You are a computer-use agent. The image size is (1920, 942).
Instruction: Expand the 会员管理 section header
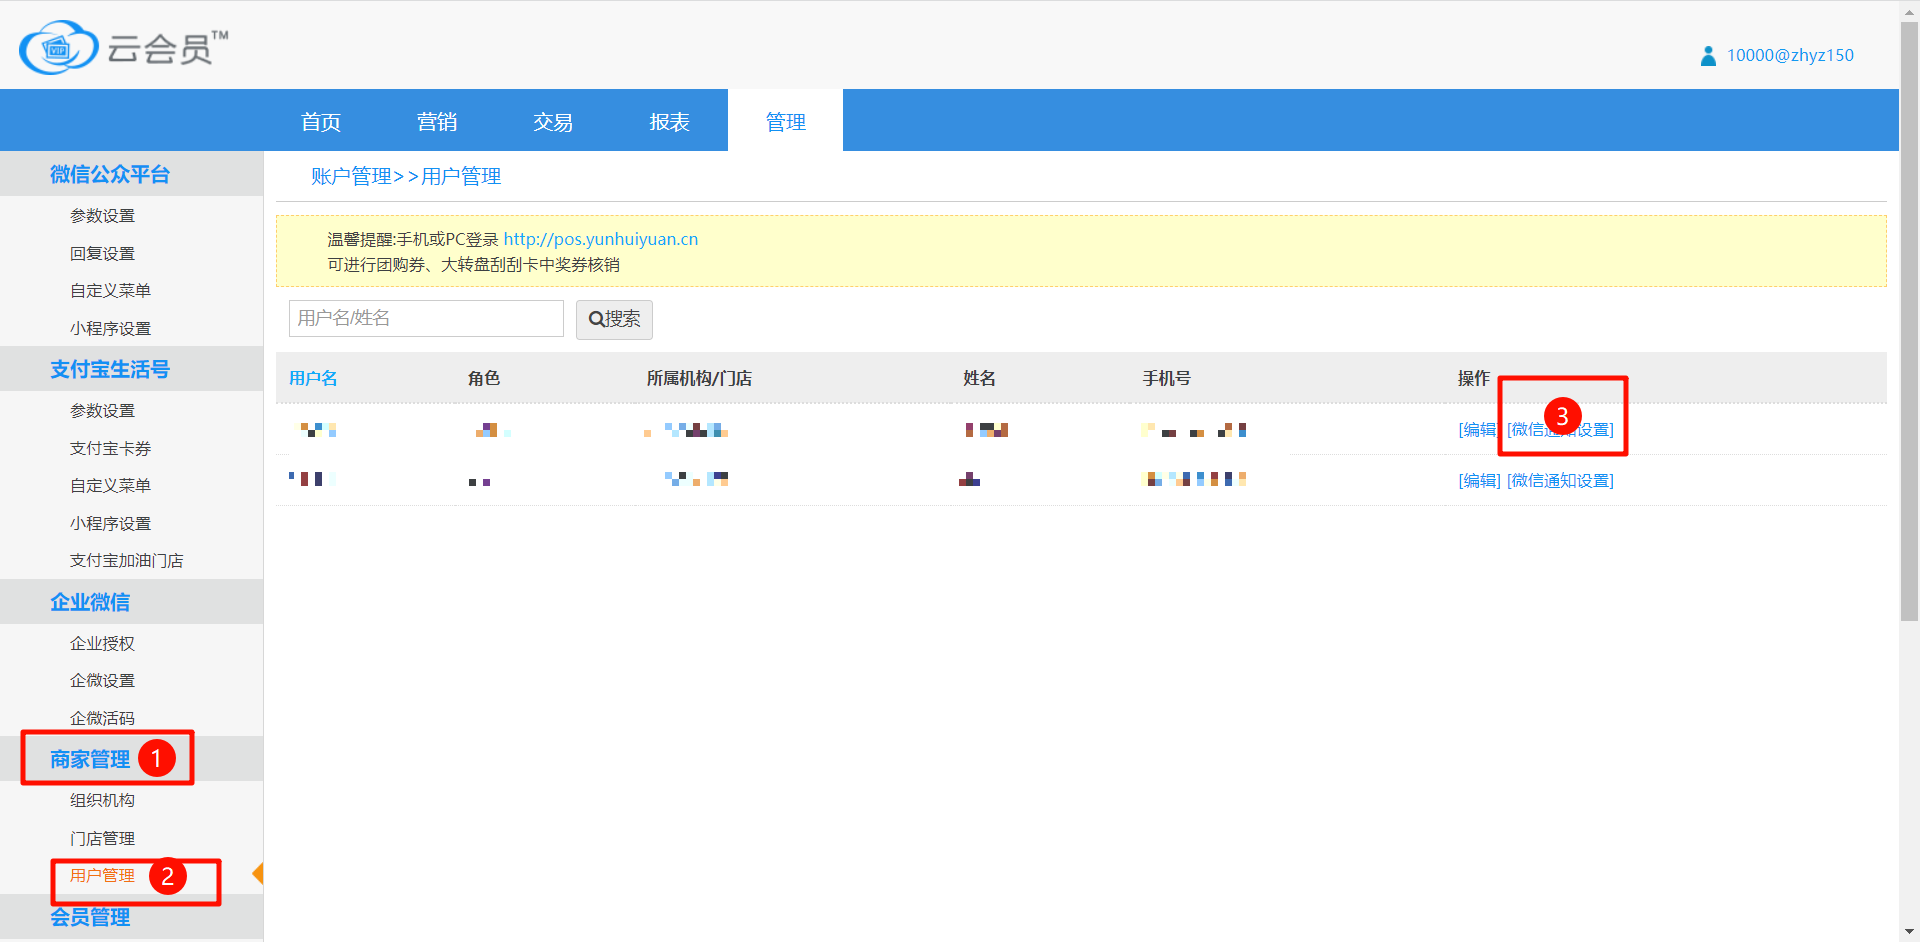pos(90,917)
